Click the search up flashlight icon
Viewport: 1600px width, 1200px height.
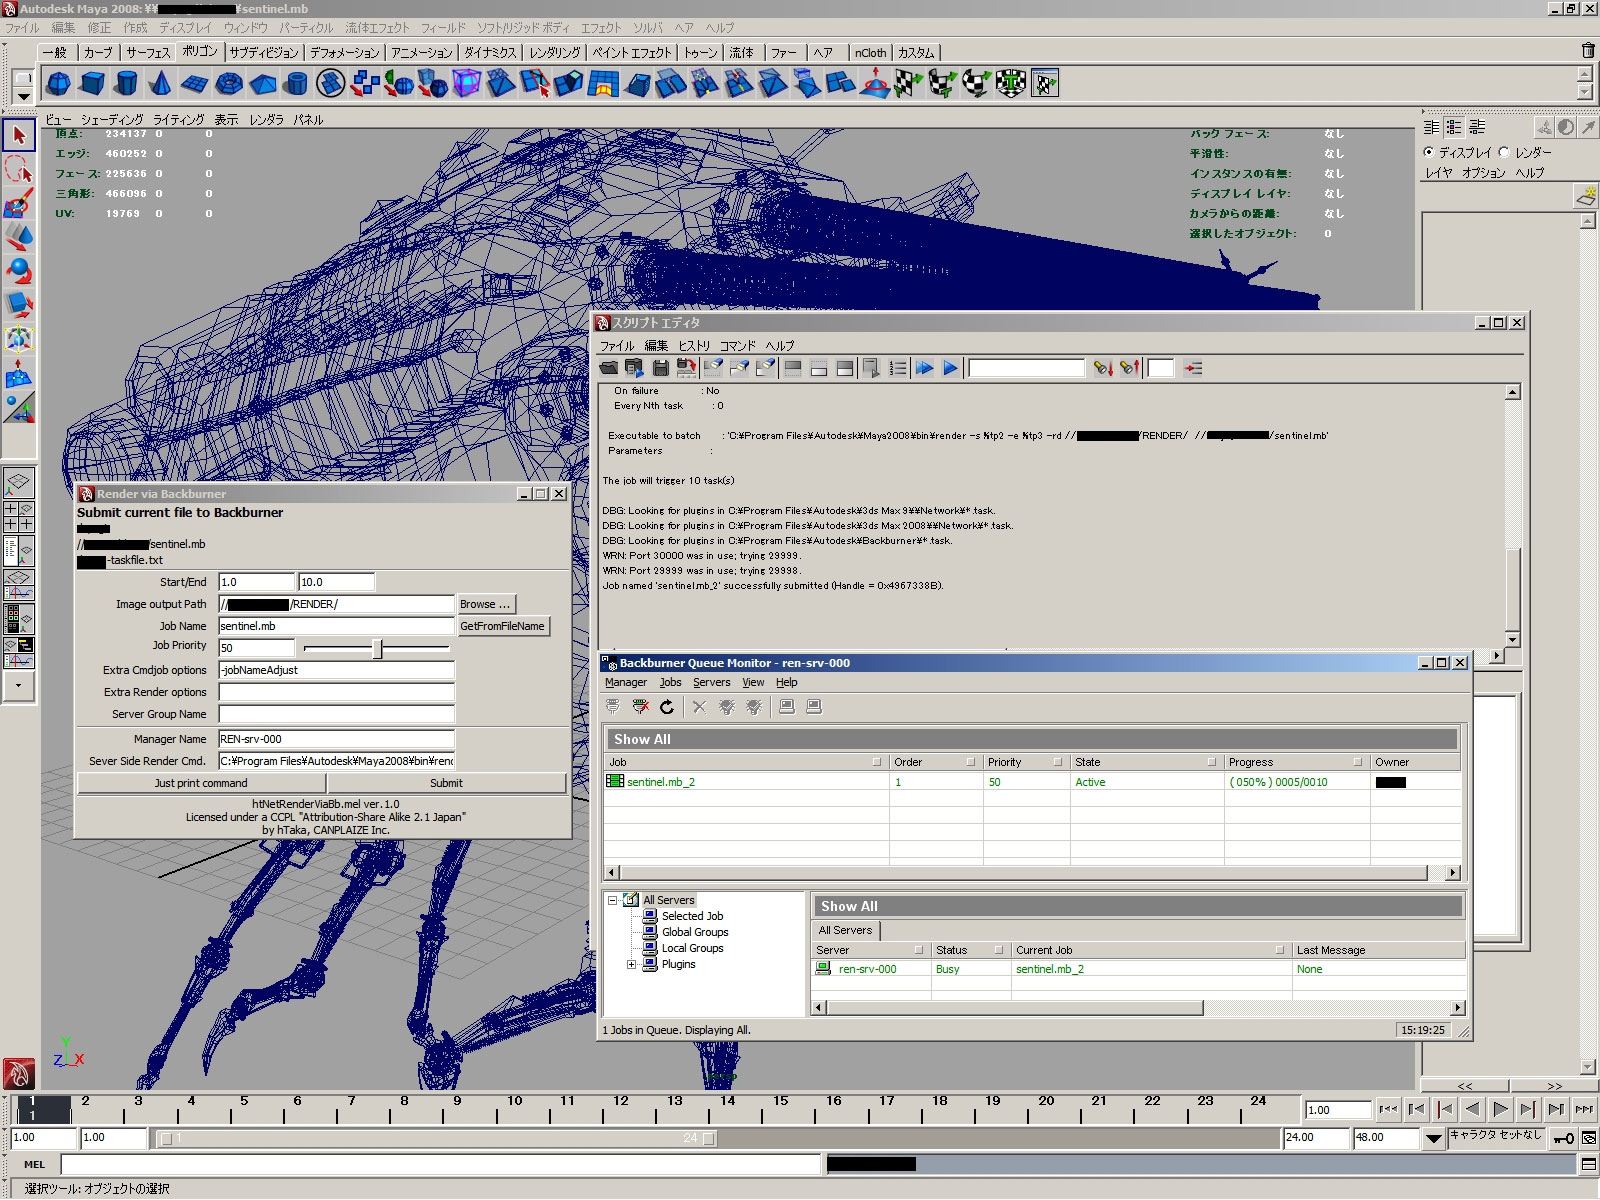click(x=1130, y=368)
